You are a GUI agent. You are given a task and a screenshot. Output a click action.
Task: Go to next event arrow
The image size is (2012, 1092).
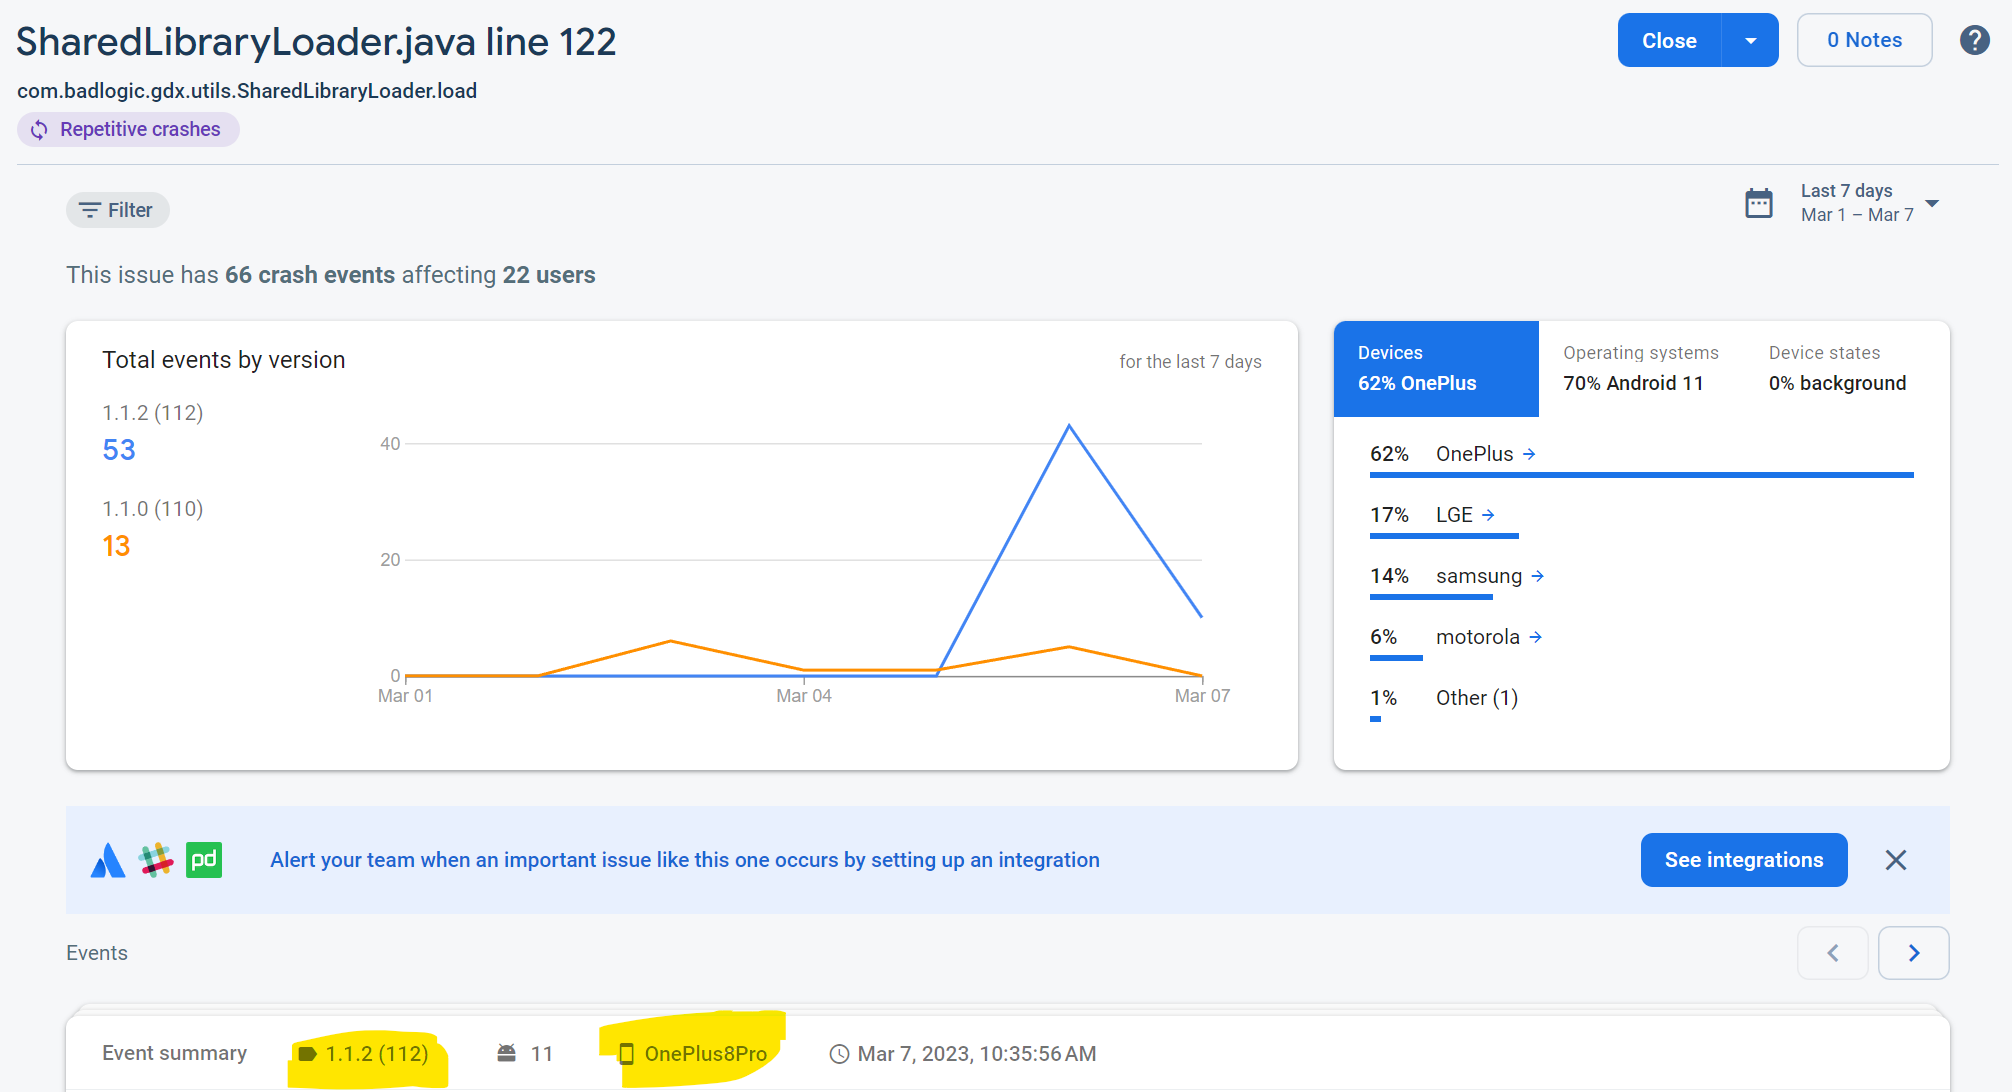[1913, 953]
